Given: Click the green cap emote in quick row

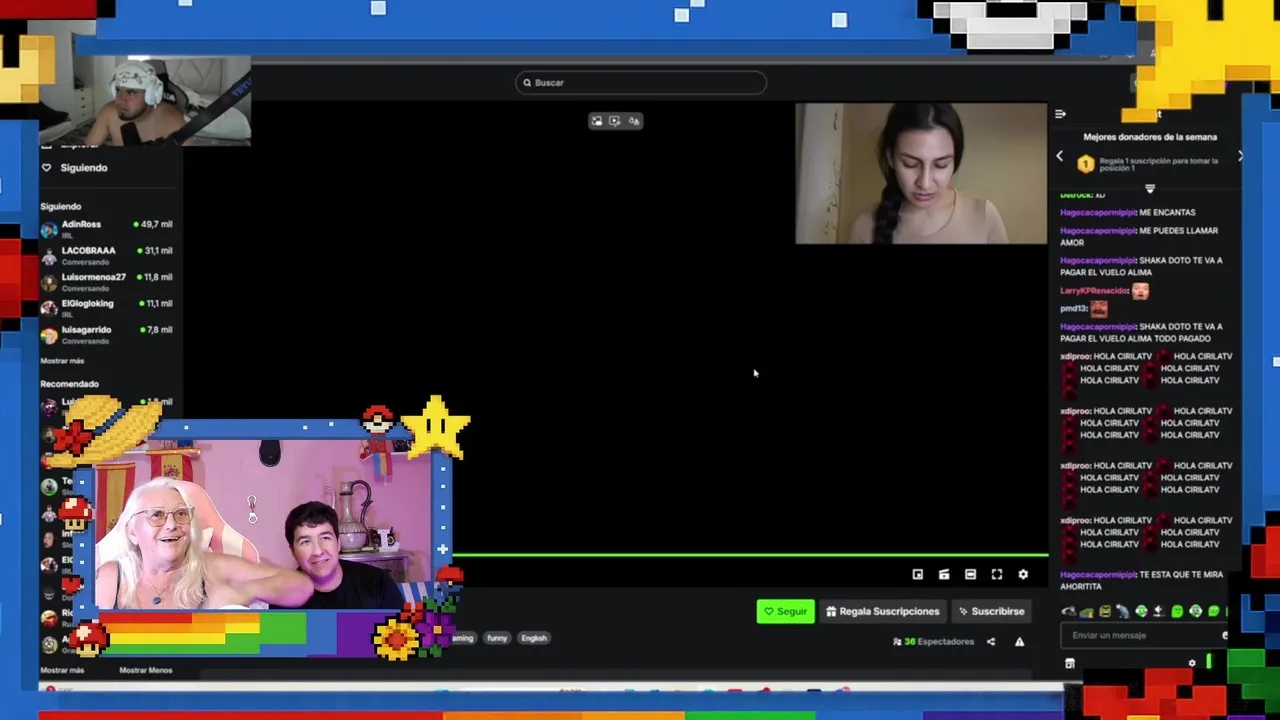Looking at the screenshot, I should (1087, 611).
